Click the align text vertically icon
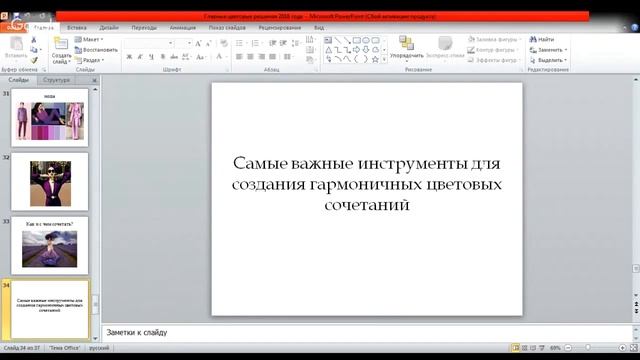This screenshot has width=640, height=360. (311, 50)
